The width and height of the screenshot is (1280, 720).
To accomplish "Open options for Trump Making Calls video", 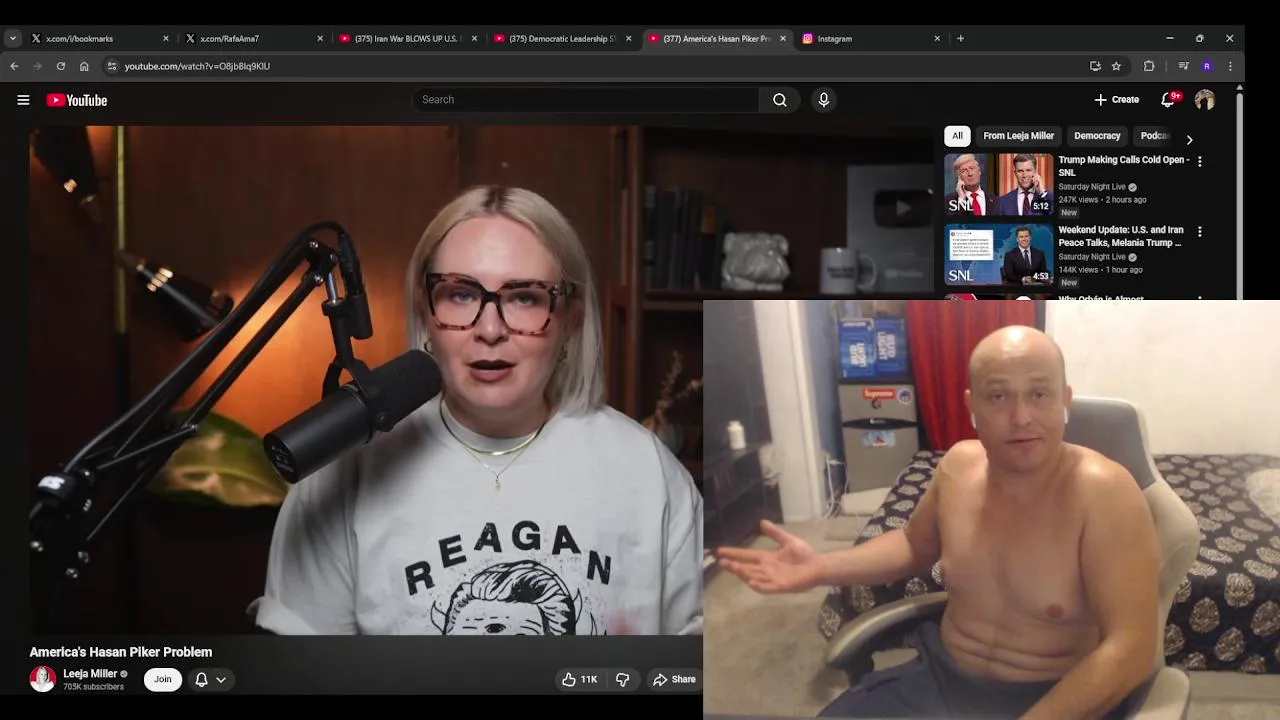I will tap(1200, 161).
